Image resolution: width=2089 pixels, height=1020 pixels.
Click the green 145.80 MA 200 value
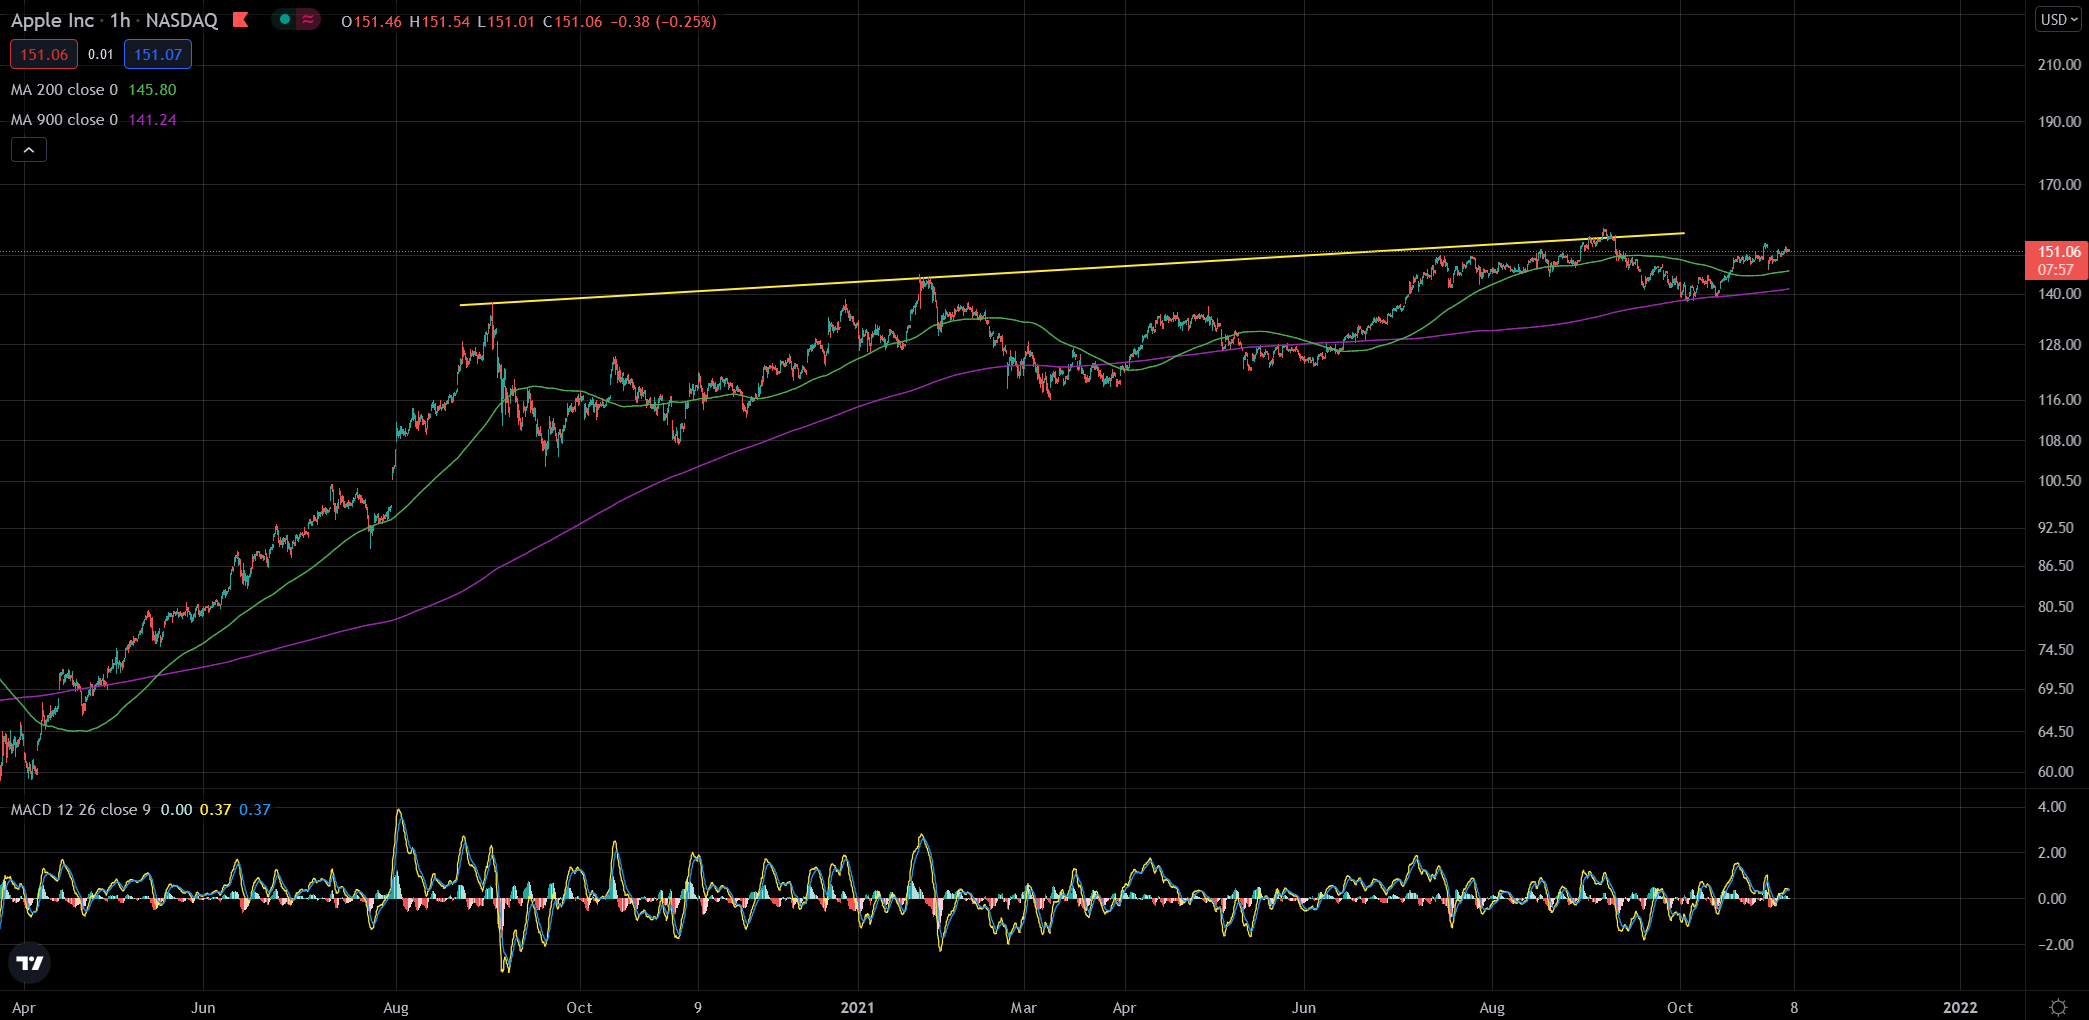click(152, 90)
